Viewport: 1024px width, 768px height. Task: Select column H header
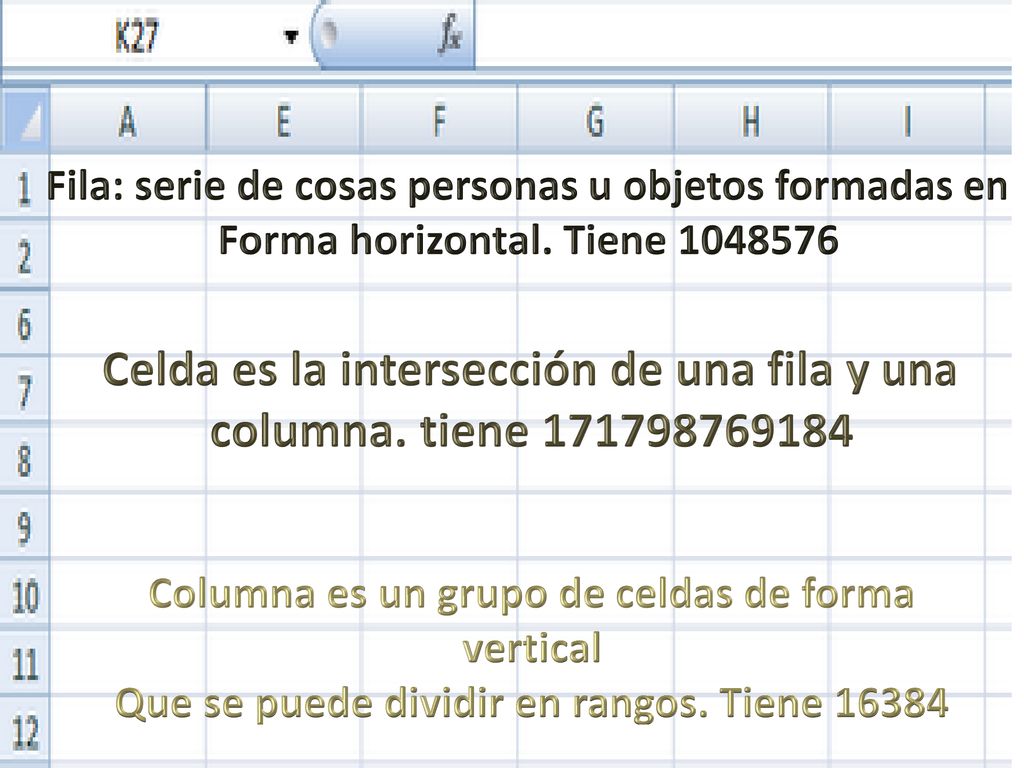point(751,120)
